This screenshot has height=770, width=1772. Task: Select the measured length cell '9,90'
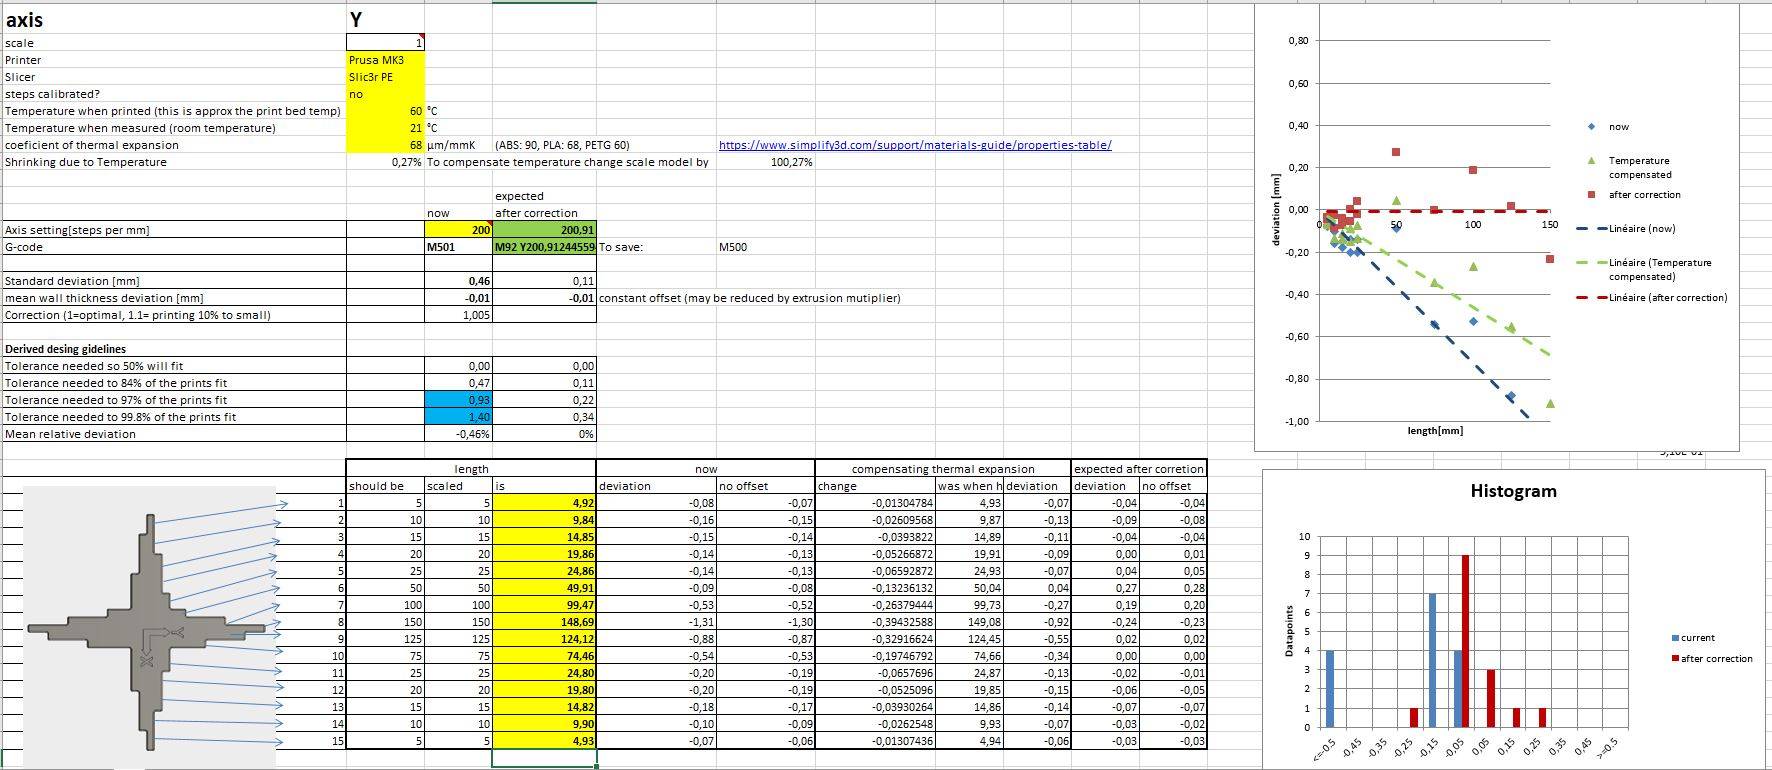tap(544, 724)
